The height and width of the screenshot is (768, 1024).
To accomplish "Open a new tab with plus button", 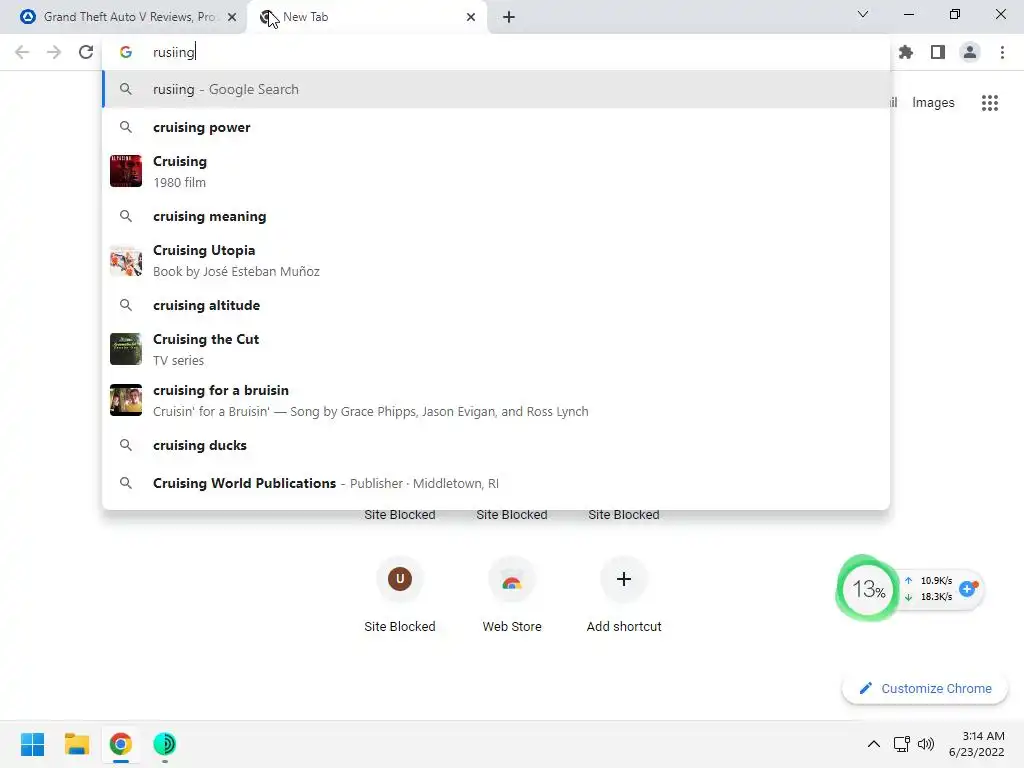I will (509, 17).
